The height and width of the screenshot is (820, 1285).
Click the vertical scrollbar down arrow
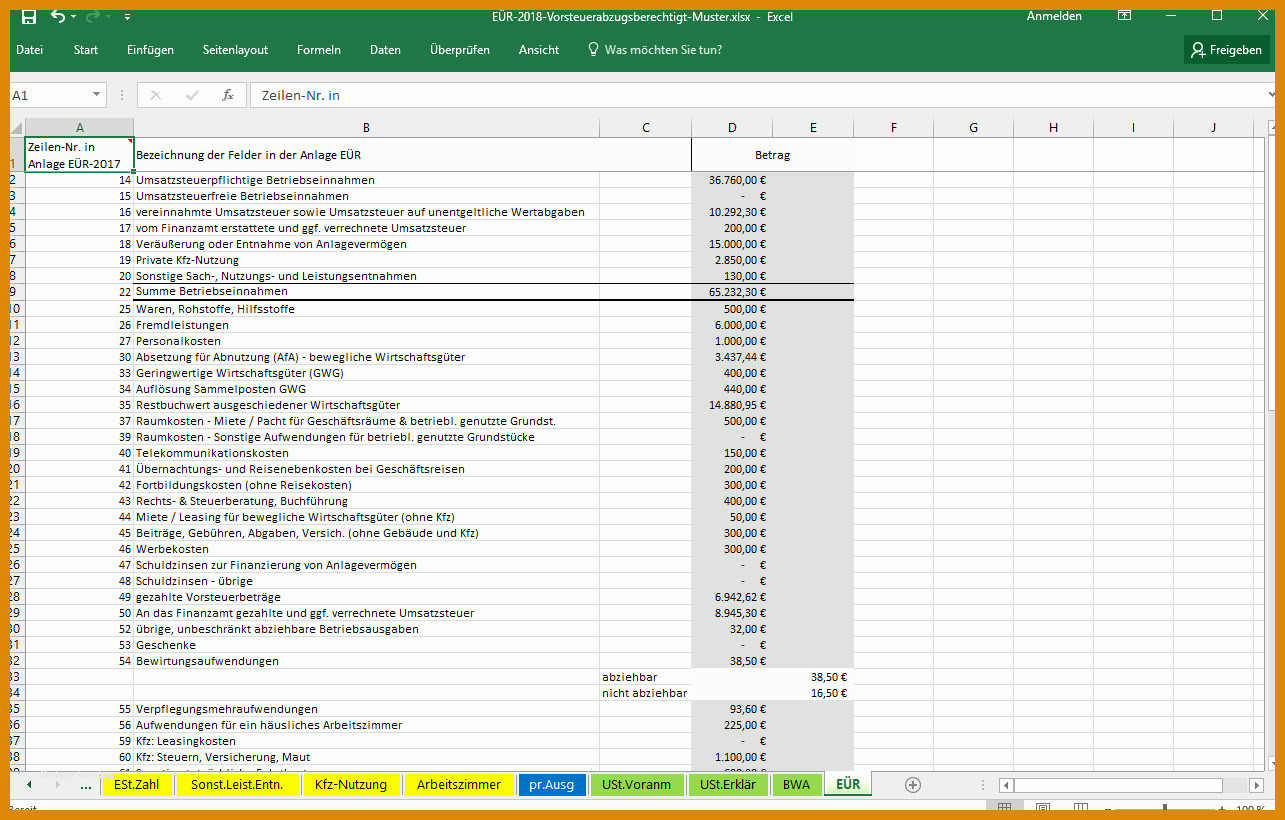pyautogui.click(x=1273, y=765)
